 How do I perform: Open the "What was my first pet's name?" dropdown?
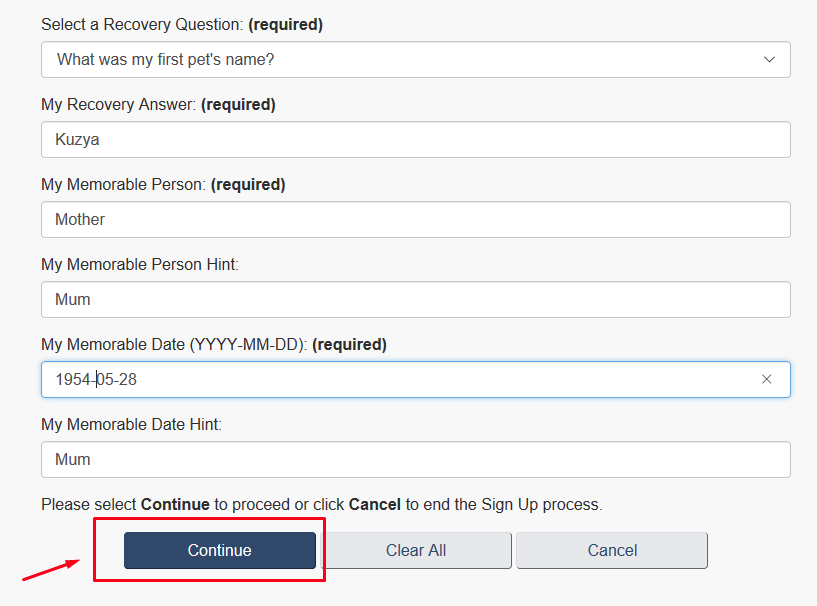416,59
